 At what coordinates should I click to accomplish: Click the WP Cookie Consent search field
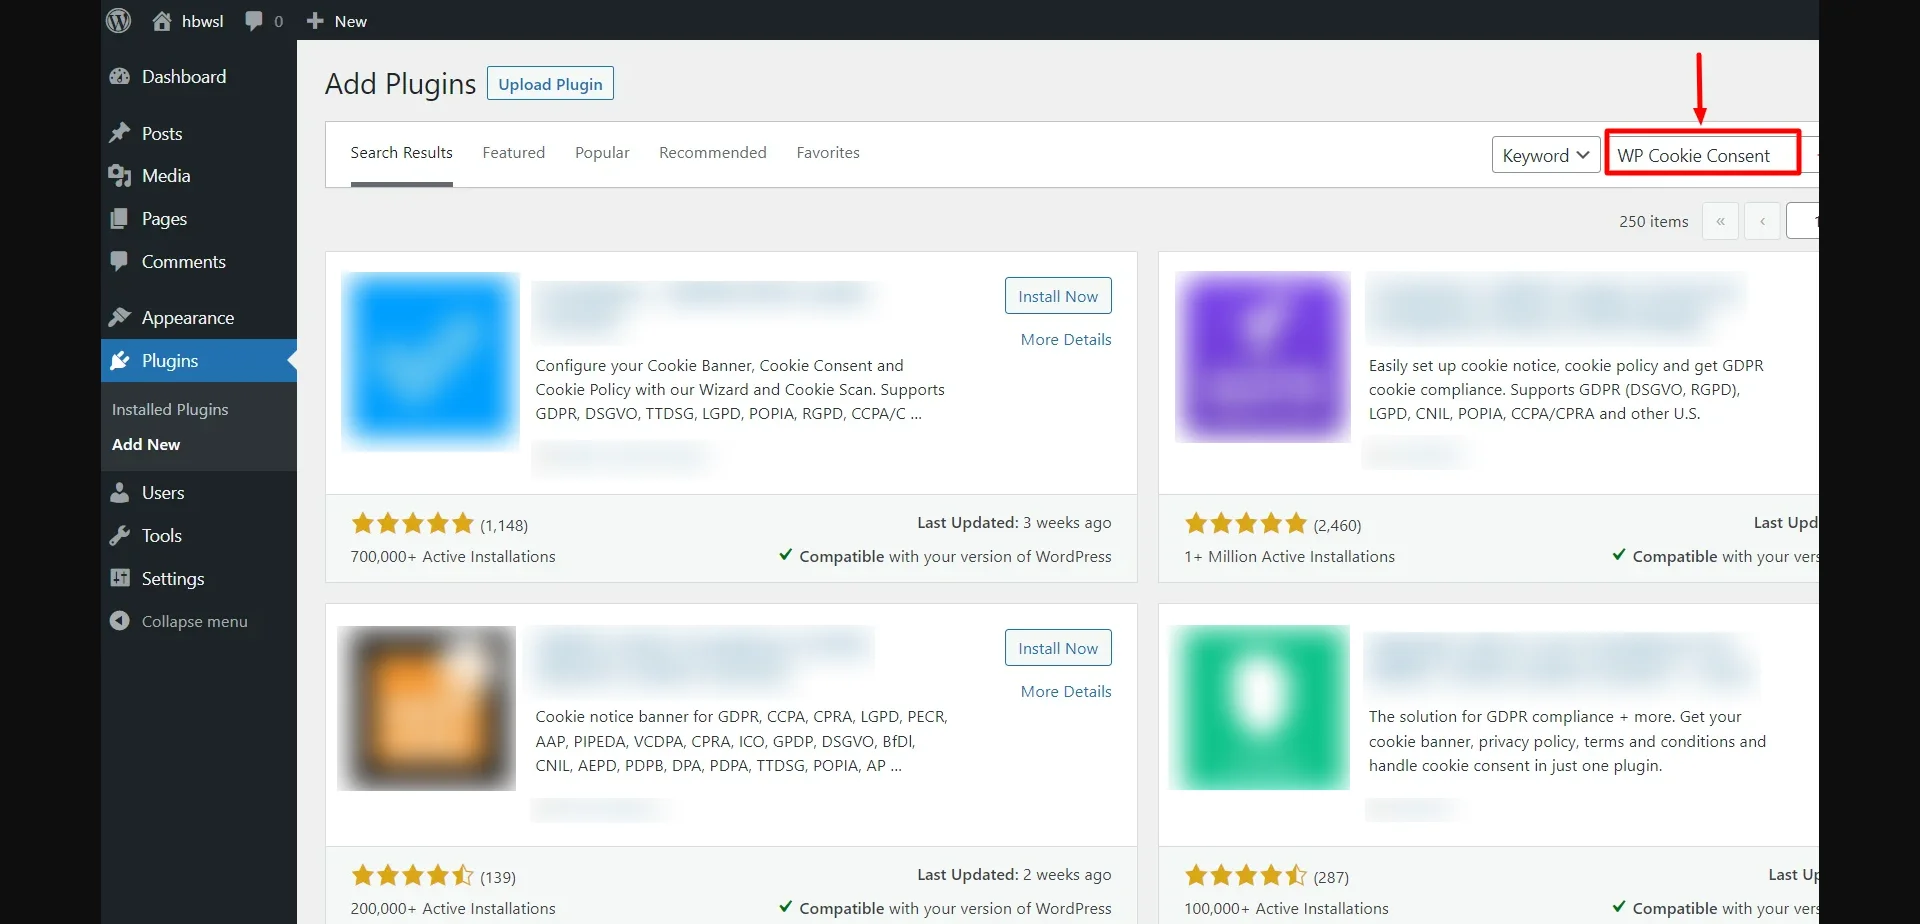(1700, 154)
